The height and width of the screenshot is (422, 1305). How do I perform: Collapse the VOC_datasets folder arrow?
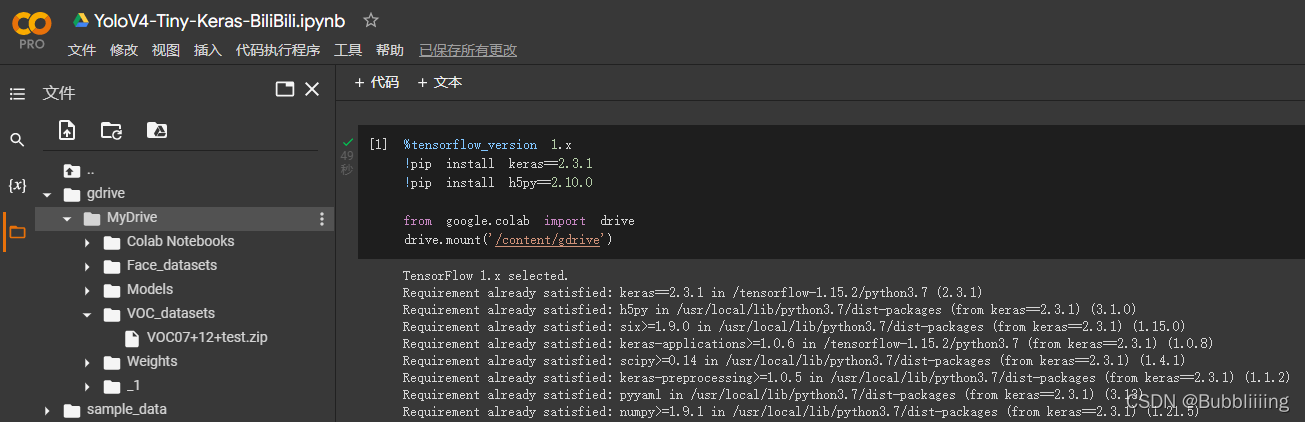click(x=87, y=315)
